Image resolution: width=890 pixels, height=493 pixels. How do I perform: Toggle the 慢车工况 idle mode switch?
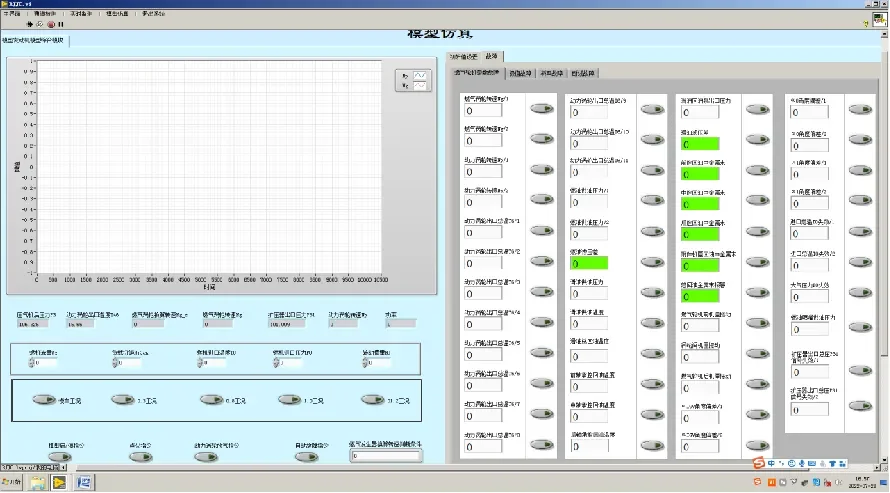tap(45, 399)
